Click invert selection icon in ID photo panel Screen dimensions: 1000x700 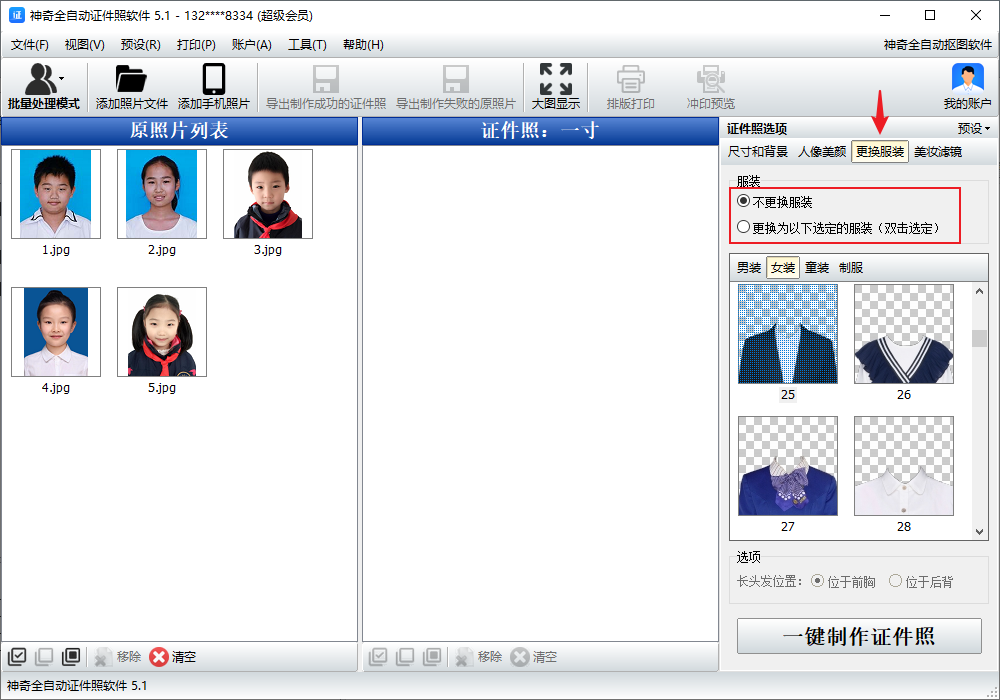pos(432,657)
